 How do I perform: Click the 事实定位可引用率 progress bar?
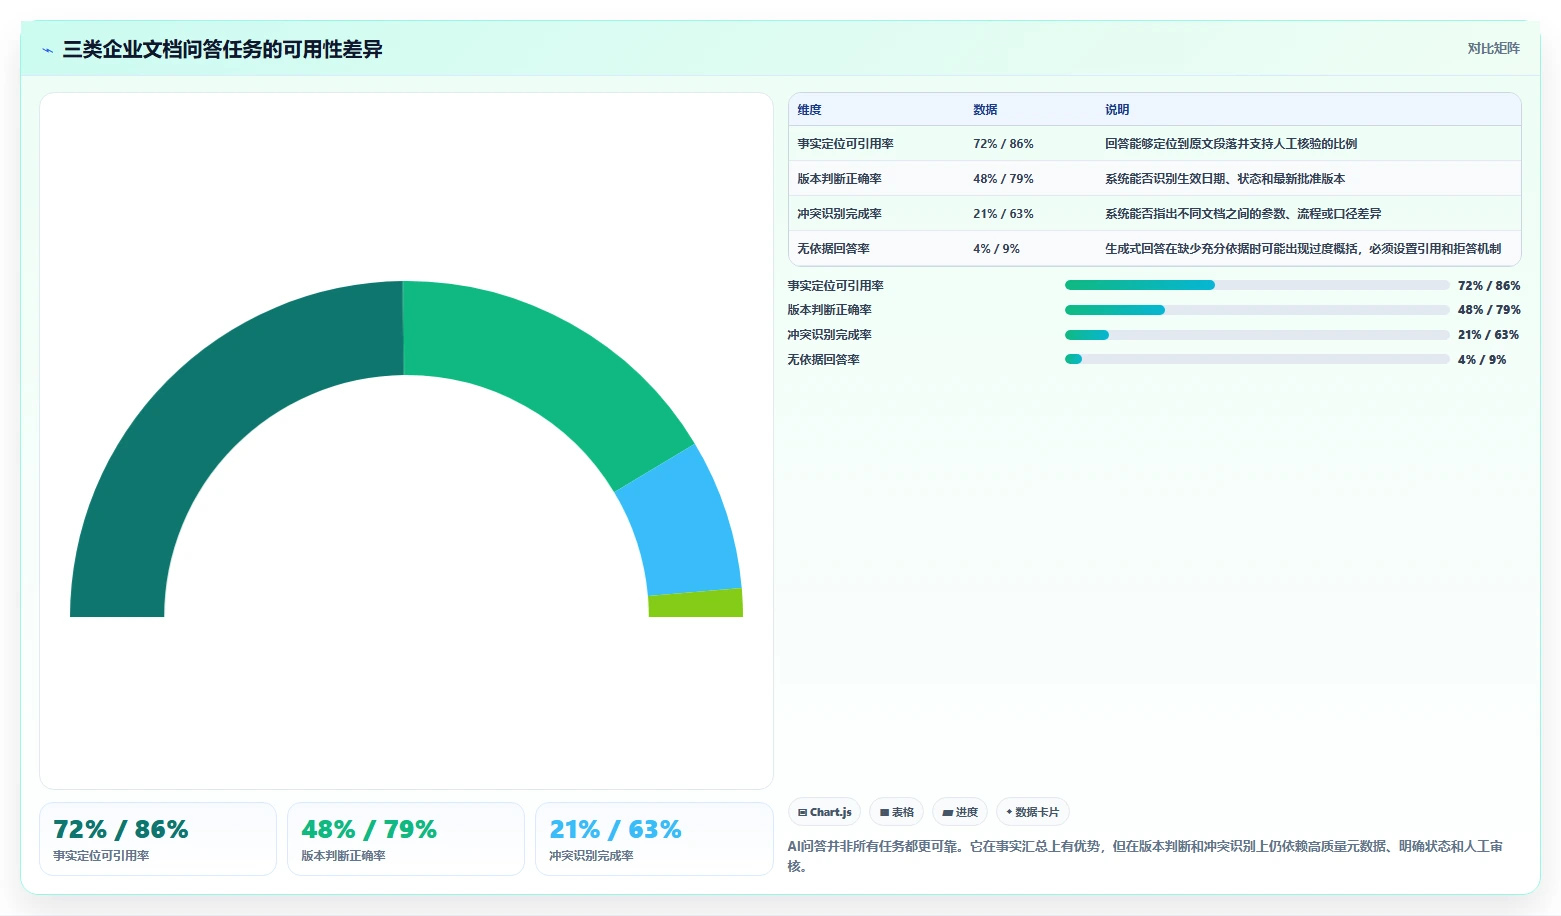tap(1257, 285)
